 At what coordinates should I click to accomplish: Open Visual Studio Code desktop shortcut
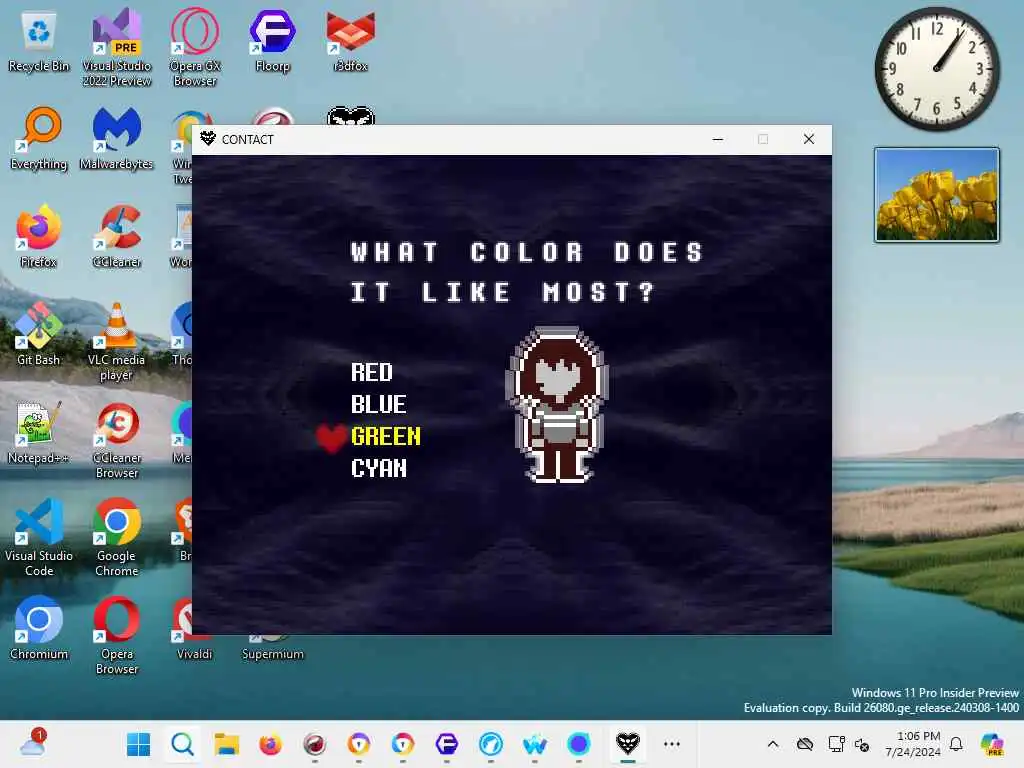click(39, 538)
